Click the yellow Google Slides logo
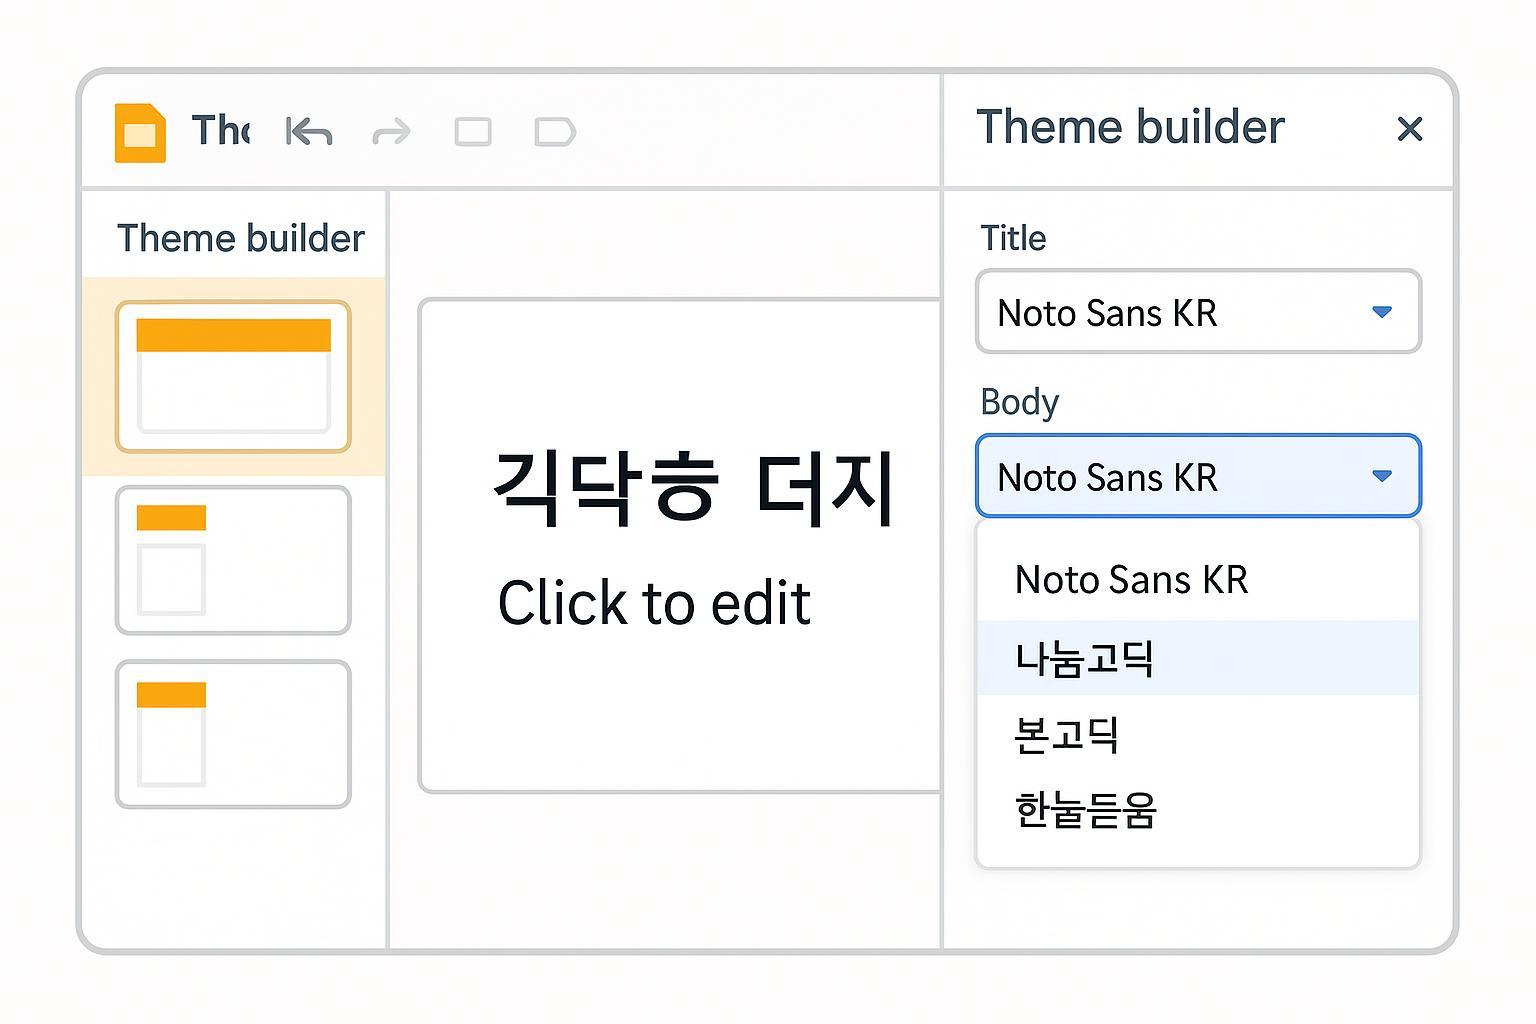The width and height of the screenshot is (1536, 1024). [140, 132]
